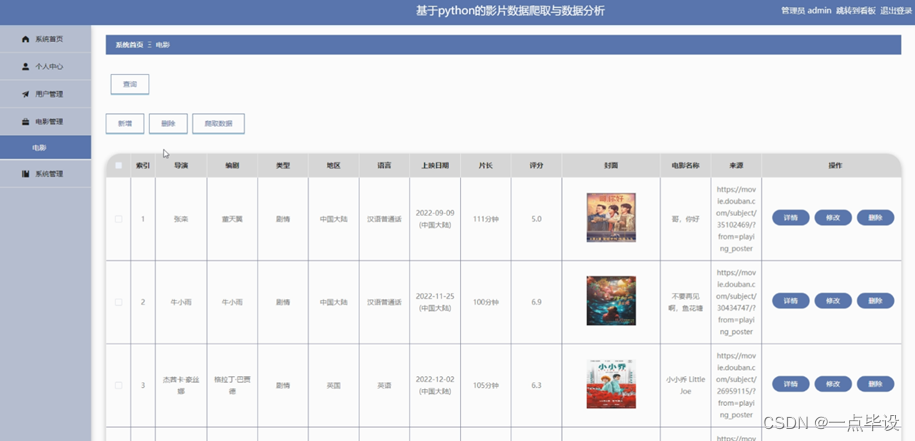Click the poster thumbnail of 小小乔
Image resolution: width=915 pixels, height=441 pixels.
tap(611, 384)
